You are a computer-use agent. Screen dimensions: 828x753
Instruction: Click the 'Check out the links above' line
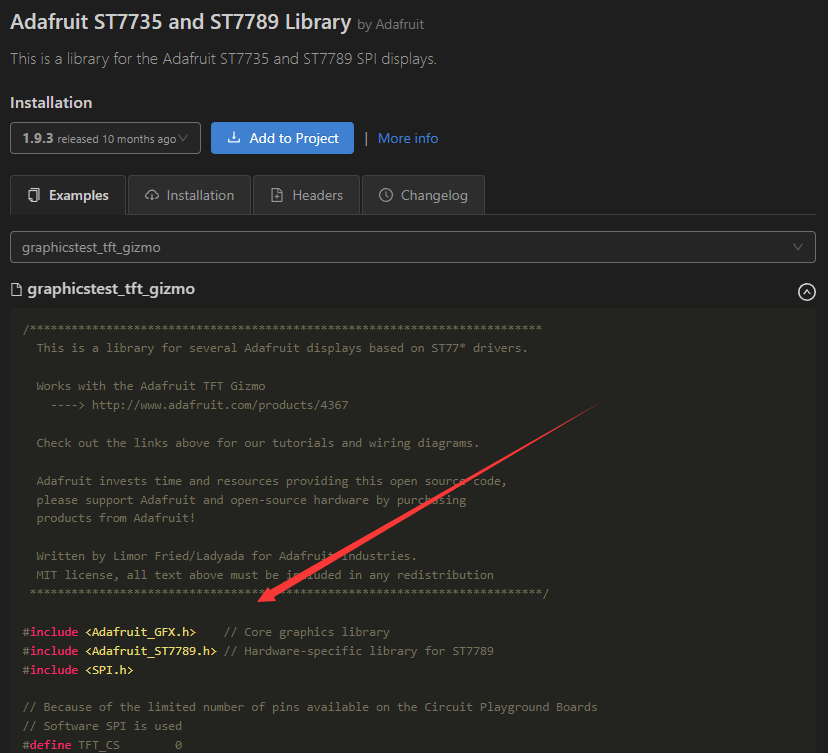coord(258,443)
